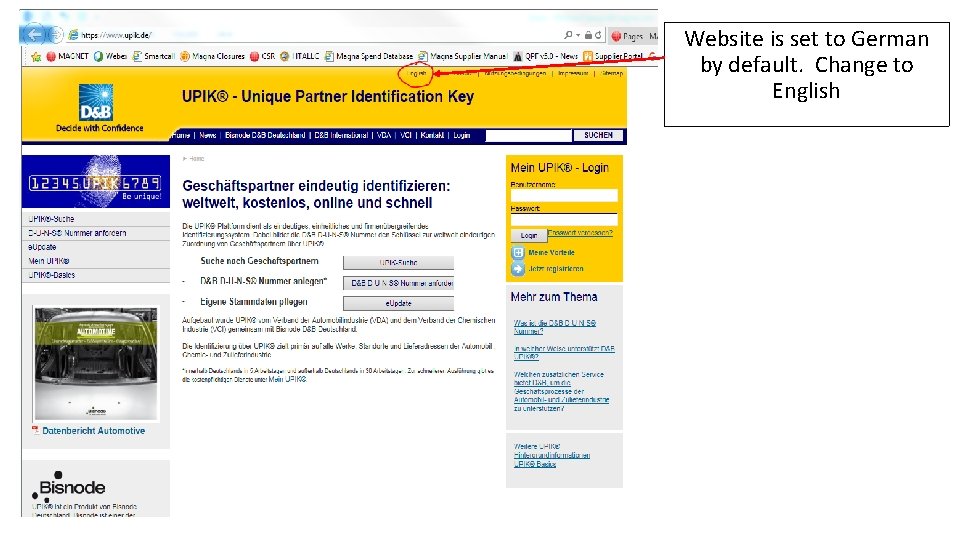Open the UPIK Basics link under Weitere UPIK
This screenshot has height=540, width=960.
(535, 464)
